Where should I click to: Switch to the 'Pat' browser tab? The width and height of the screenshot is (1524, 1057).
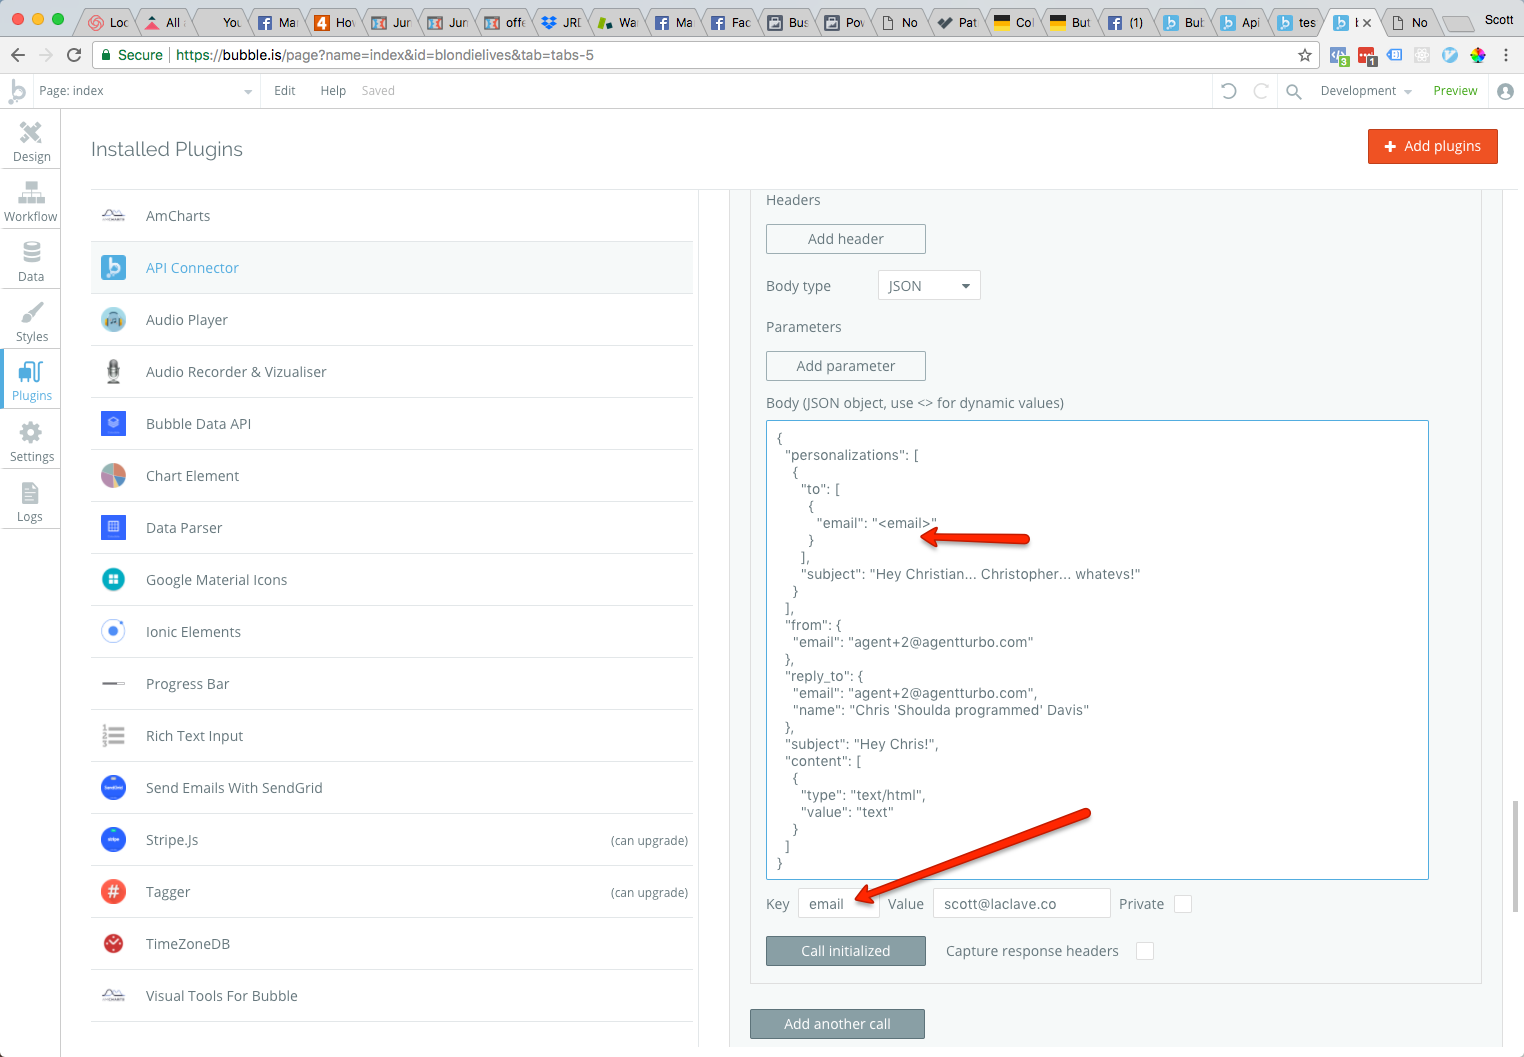tap(958, 22)
